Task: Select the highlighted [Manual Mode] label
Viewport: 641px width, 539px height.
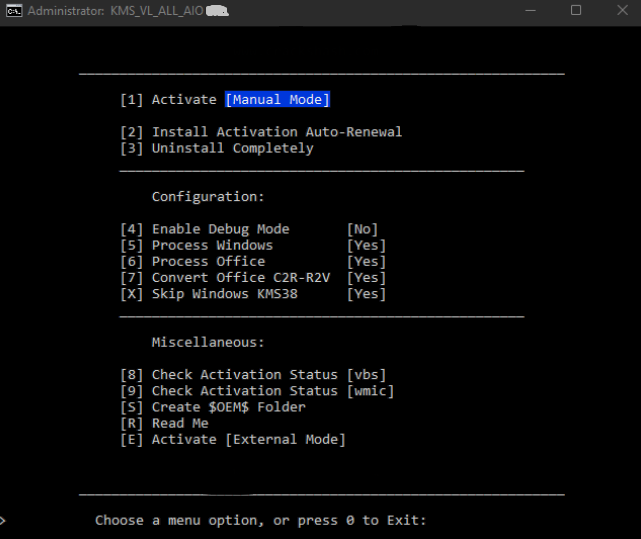Action: tap(277, 100)
